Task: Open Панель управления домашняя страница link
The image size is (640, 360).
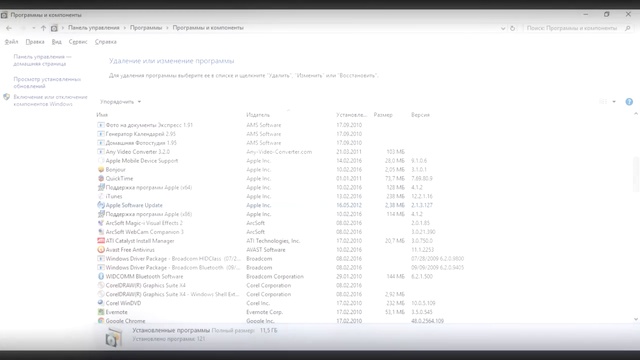Action: click(42, 60)
